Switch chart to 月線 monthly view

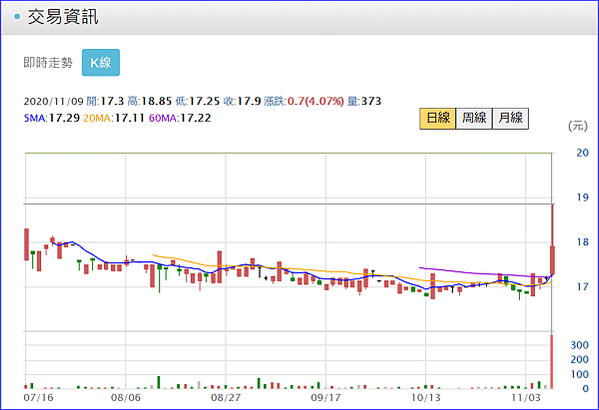(510, 118)
